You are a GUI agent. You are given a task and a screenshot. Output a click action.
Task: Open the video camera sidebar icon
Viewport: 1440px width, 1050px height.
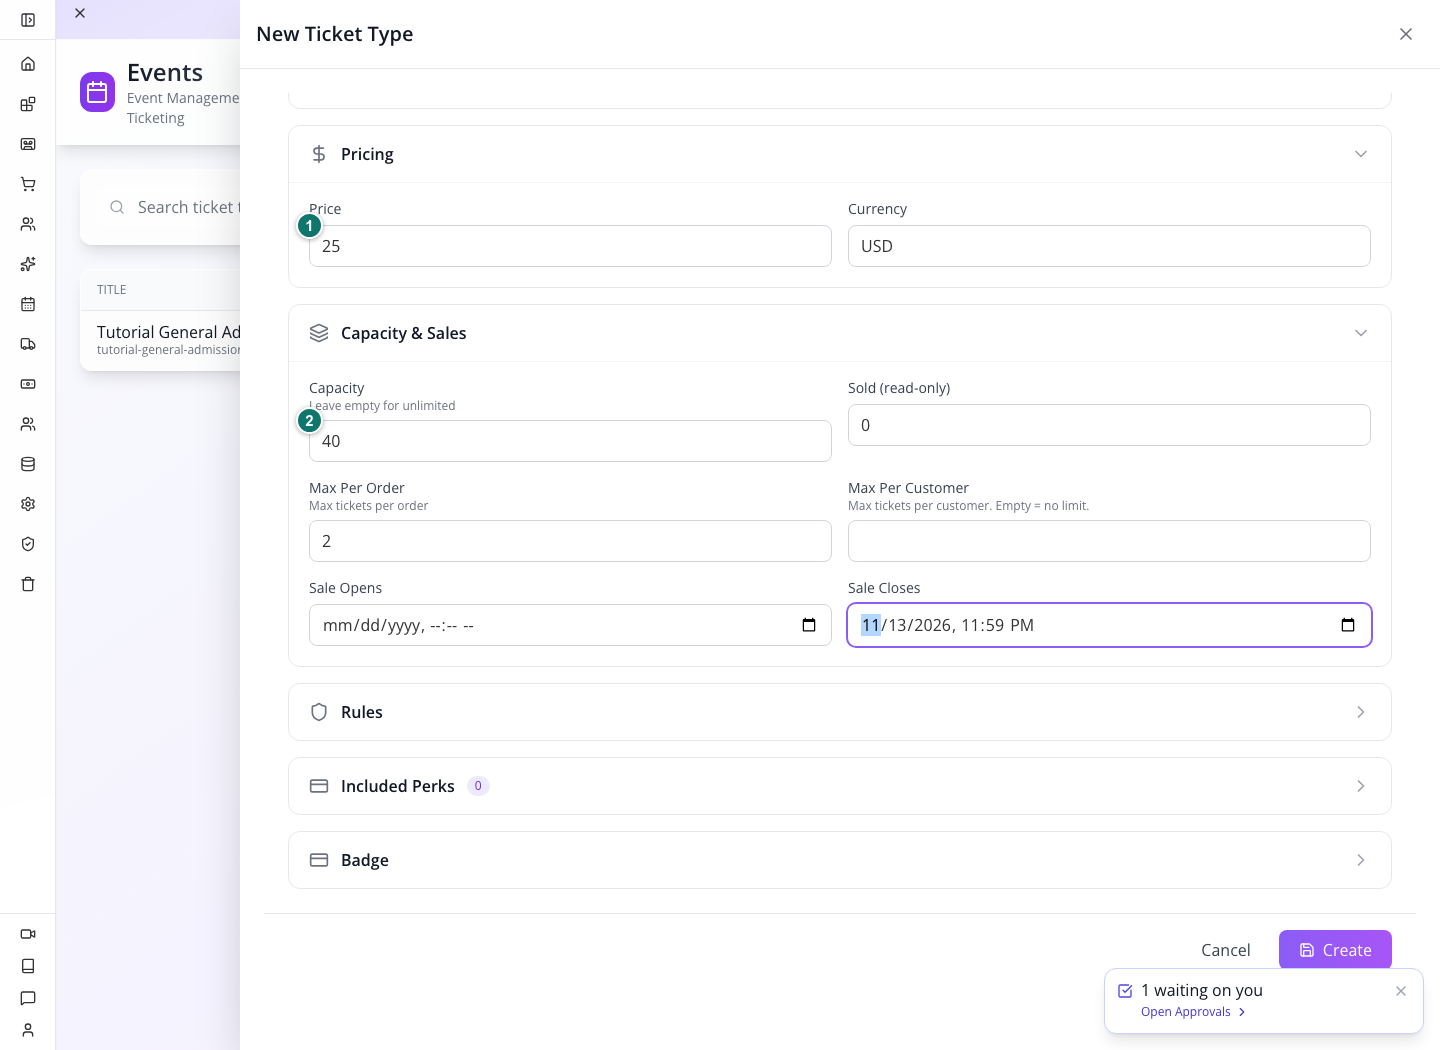[x=28, y=934]
